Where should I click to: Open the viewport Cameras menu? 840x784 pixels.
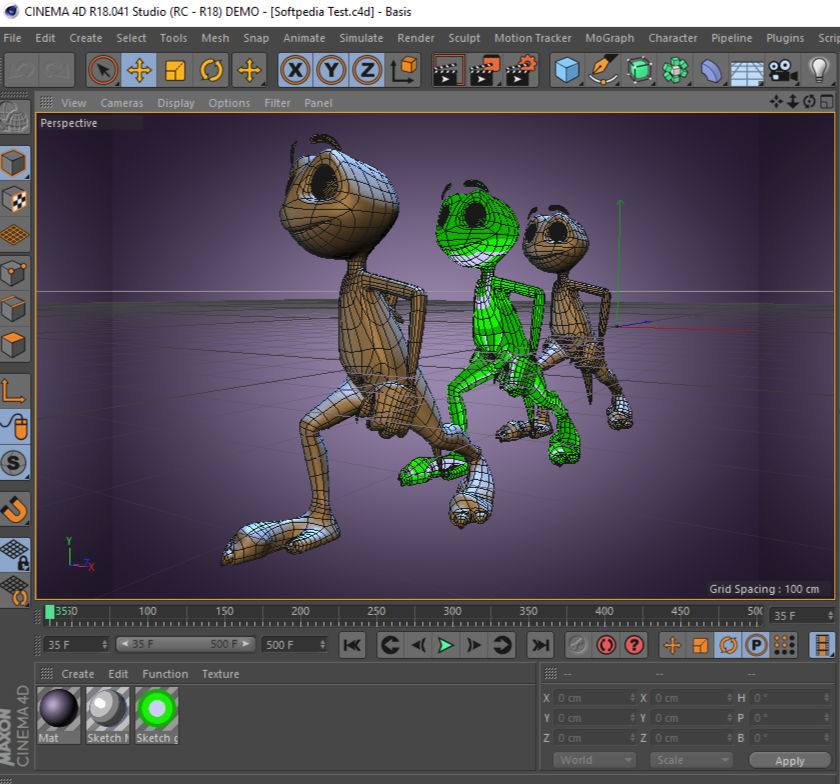click(122, 103)
